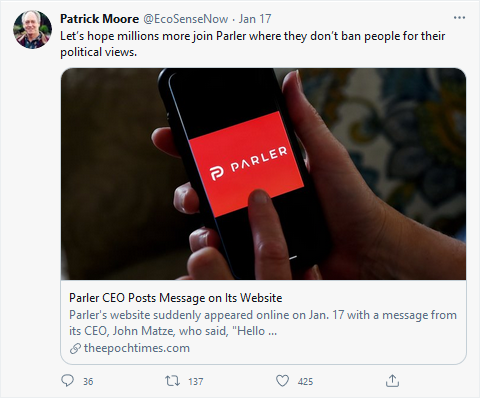The width and height of the screenshot is (481, 398).
Task: Click the chain link icon beside theepochtimes.com
Action: click(75, 349)
